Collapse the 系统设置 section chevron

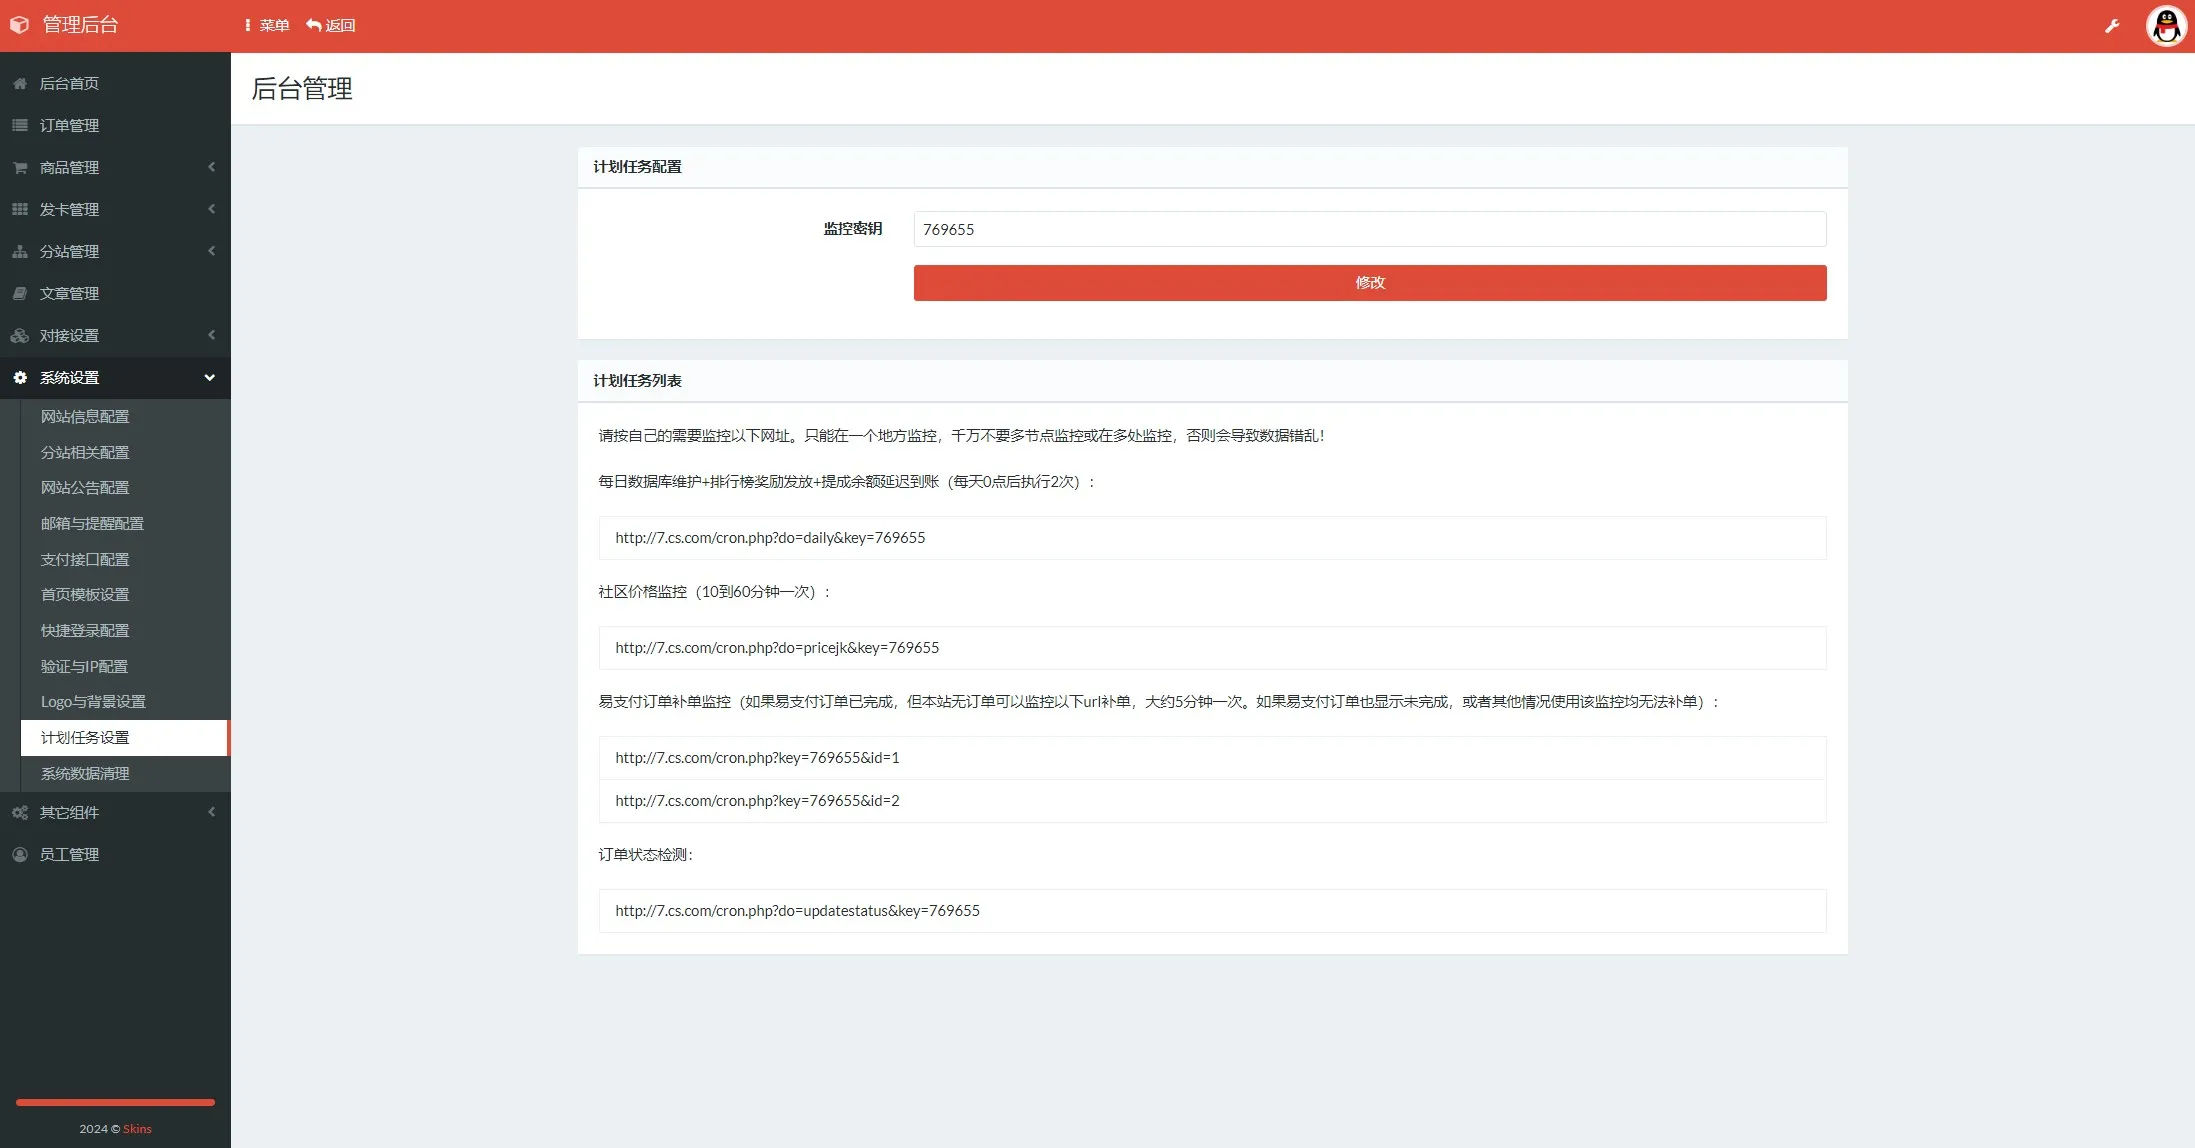coord(210,378)
